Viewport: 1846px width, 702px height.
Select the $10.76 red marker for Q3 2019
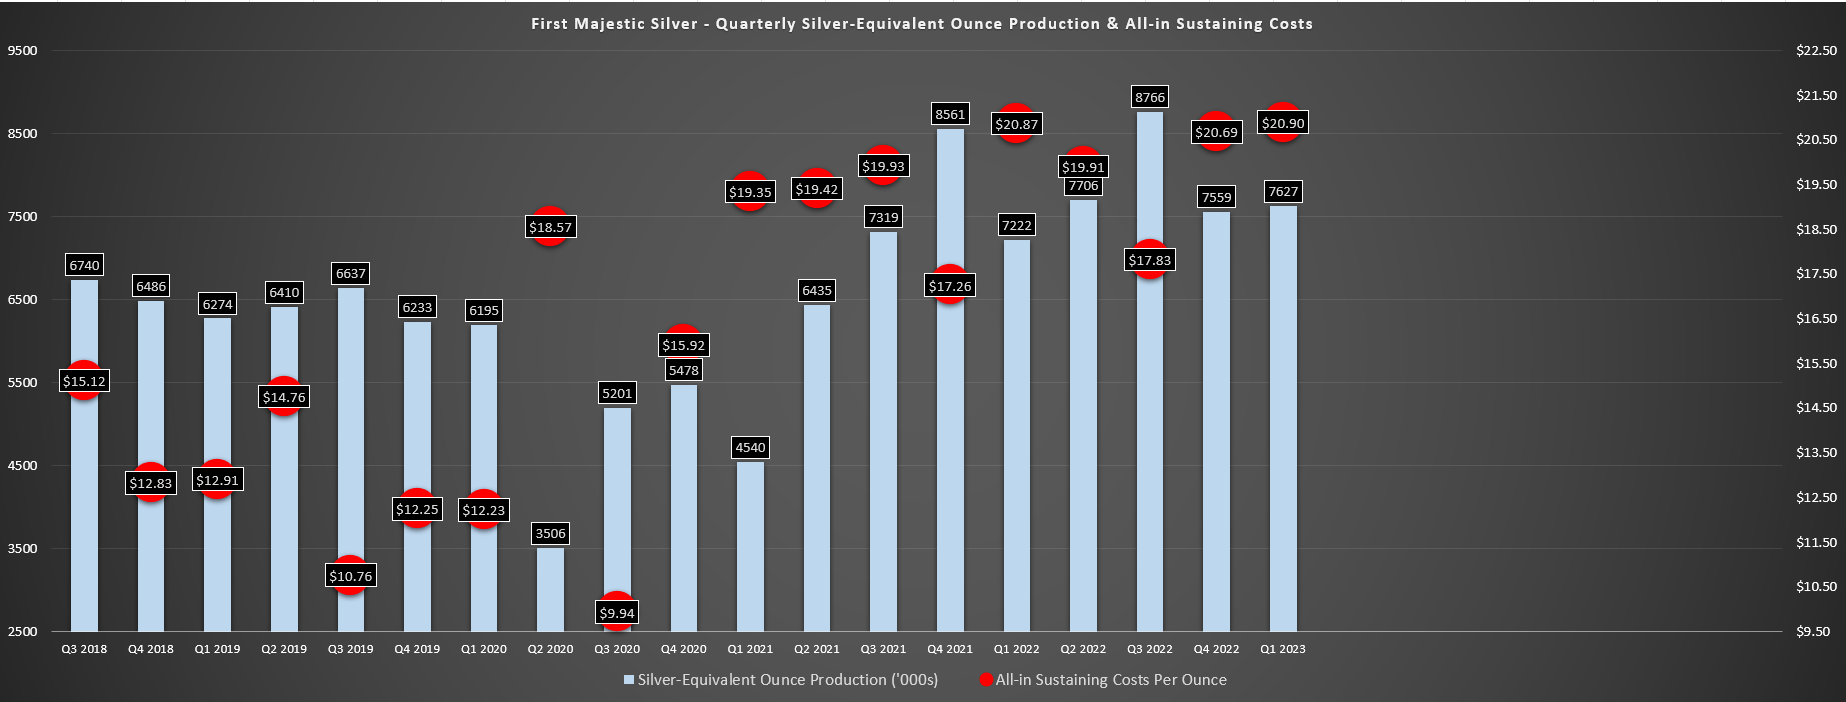(350, 575)
